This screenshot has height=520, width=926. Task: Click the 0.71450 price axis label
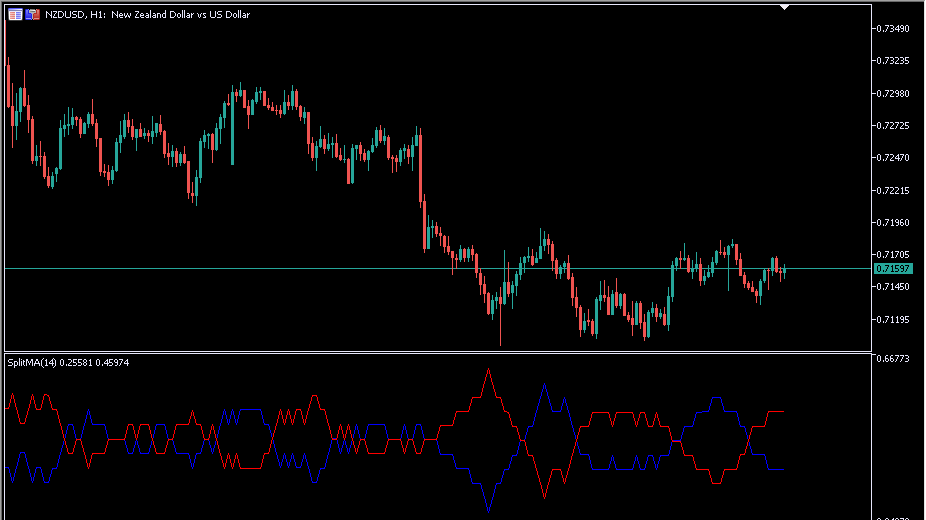coord(892,287)
